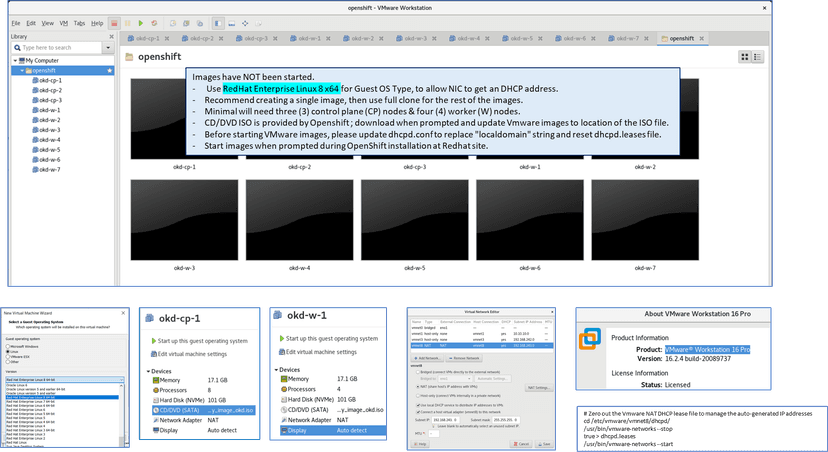The height and width of the screenshot is (452, 828).
Task: Collapse the Devices section in okd-cp-1 panel
Action: pos(146,369)
